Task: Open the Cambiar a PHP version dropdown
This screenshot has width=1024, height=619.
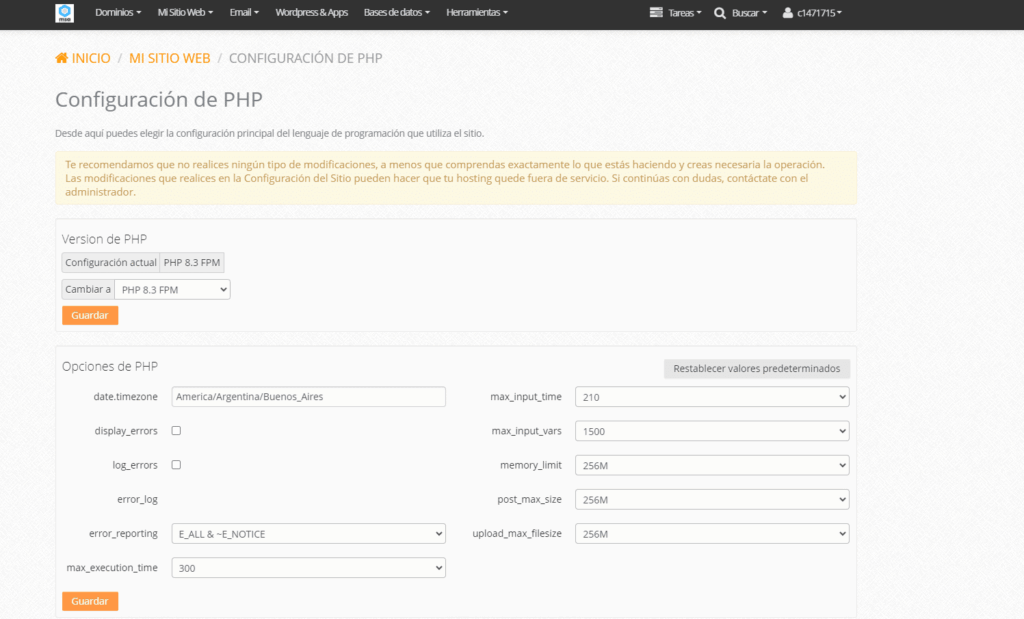Action: pyautogui.click(x=172, y=289)
